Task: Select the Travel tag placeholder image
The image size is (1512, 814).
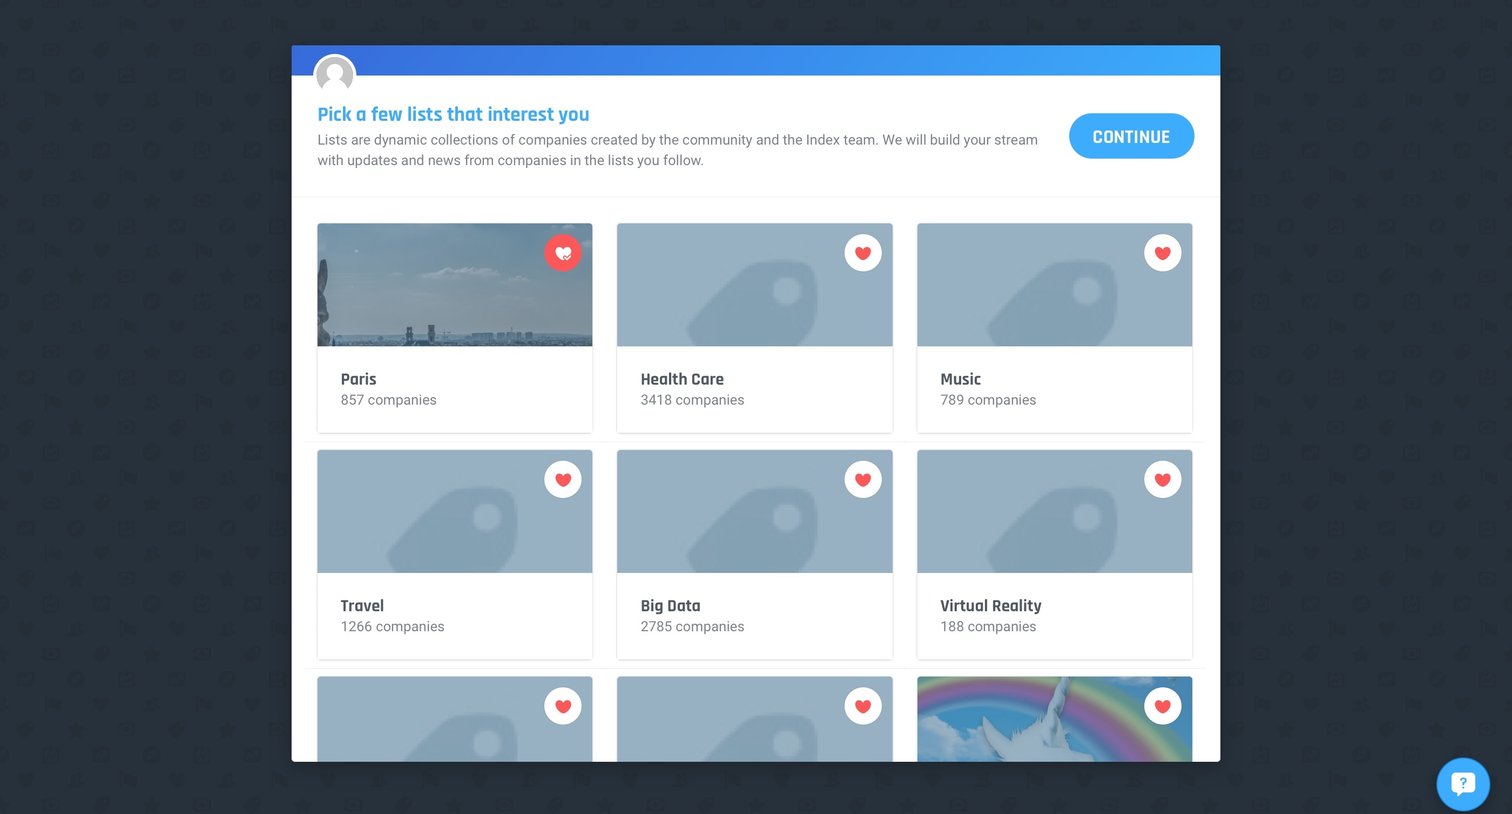Action: click(x=455, y=511)
